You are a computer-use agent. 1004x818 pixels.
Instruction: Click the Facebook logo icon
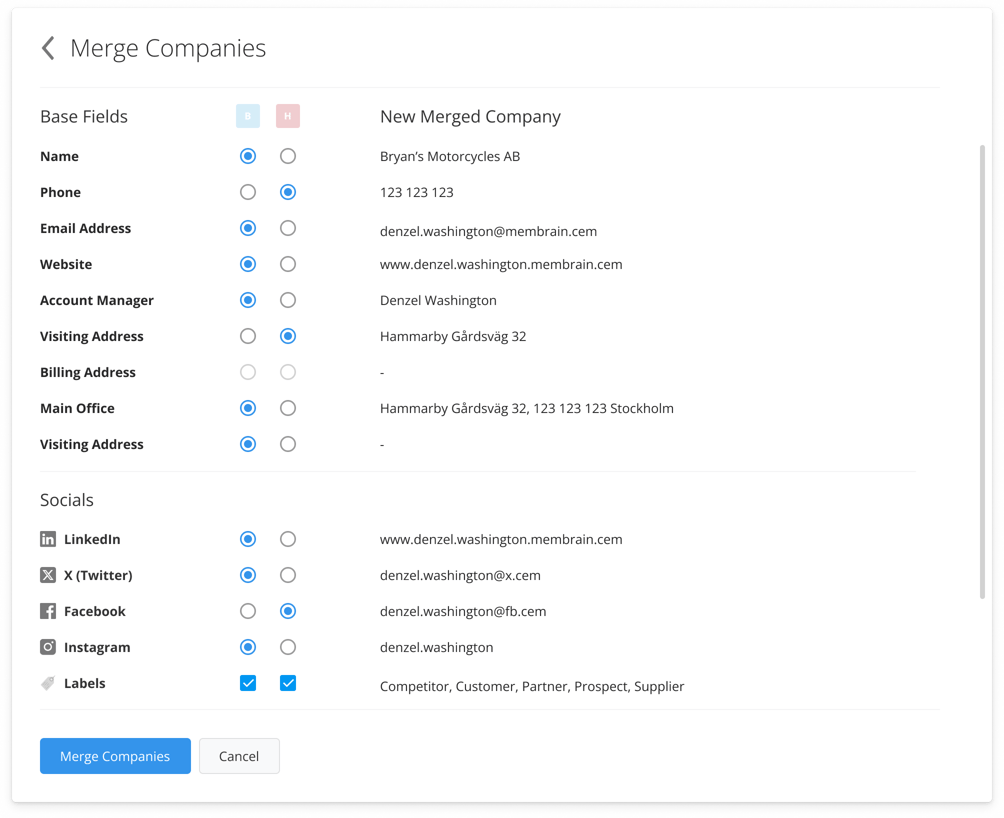(48, 611)
